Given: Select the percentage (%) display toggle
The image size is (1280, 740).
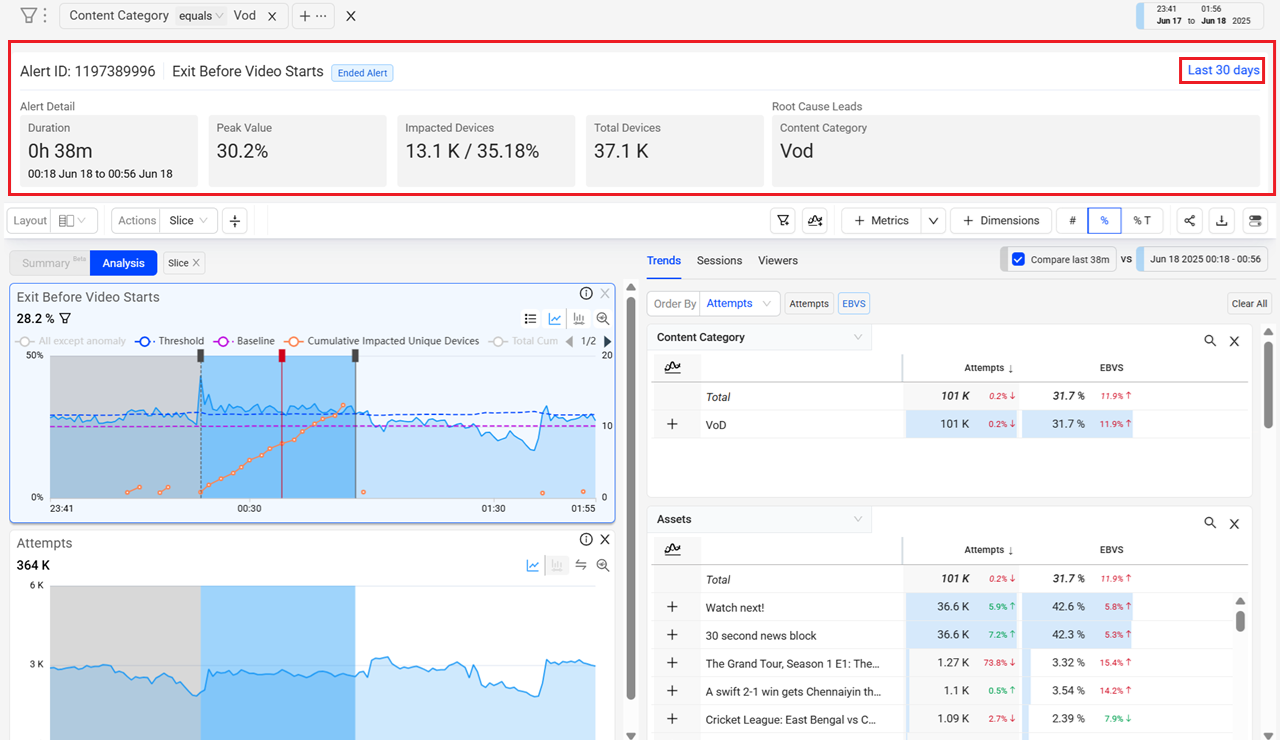Looking at the screenshot, I should click(x=1104, y=221).
